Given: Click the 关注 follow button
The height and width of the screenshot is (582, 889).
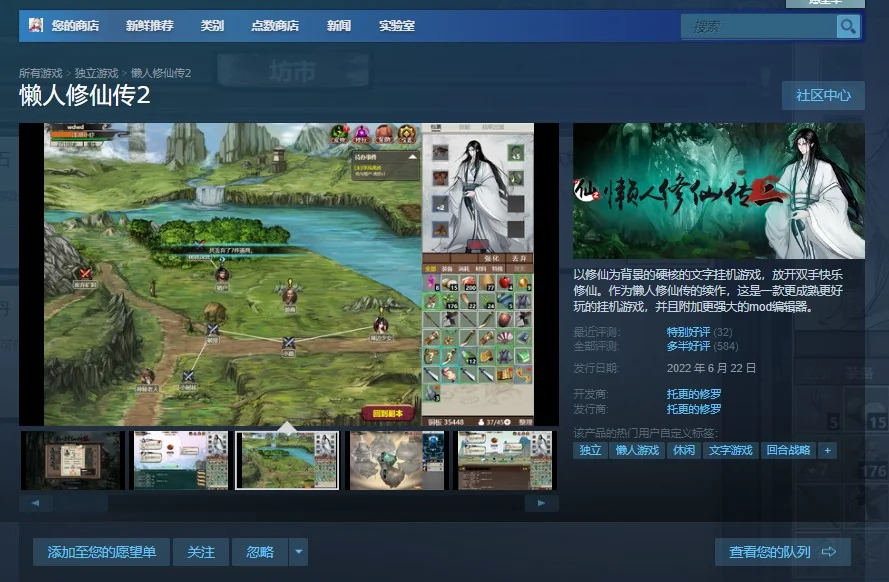Looking at the screenshot, I should pos(201,552).
